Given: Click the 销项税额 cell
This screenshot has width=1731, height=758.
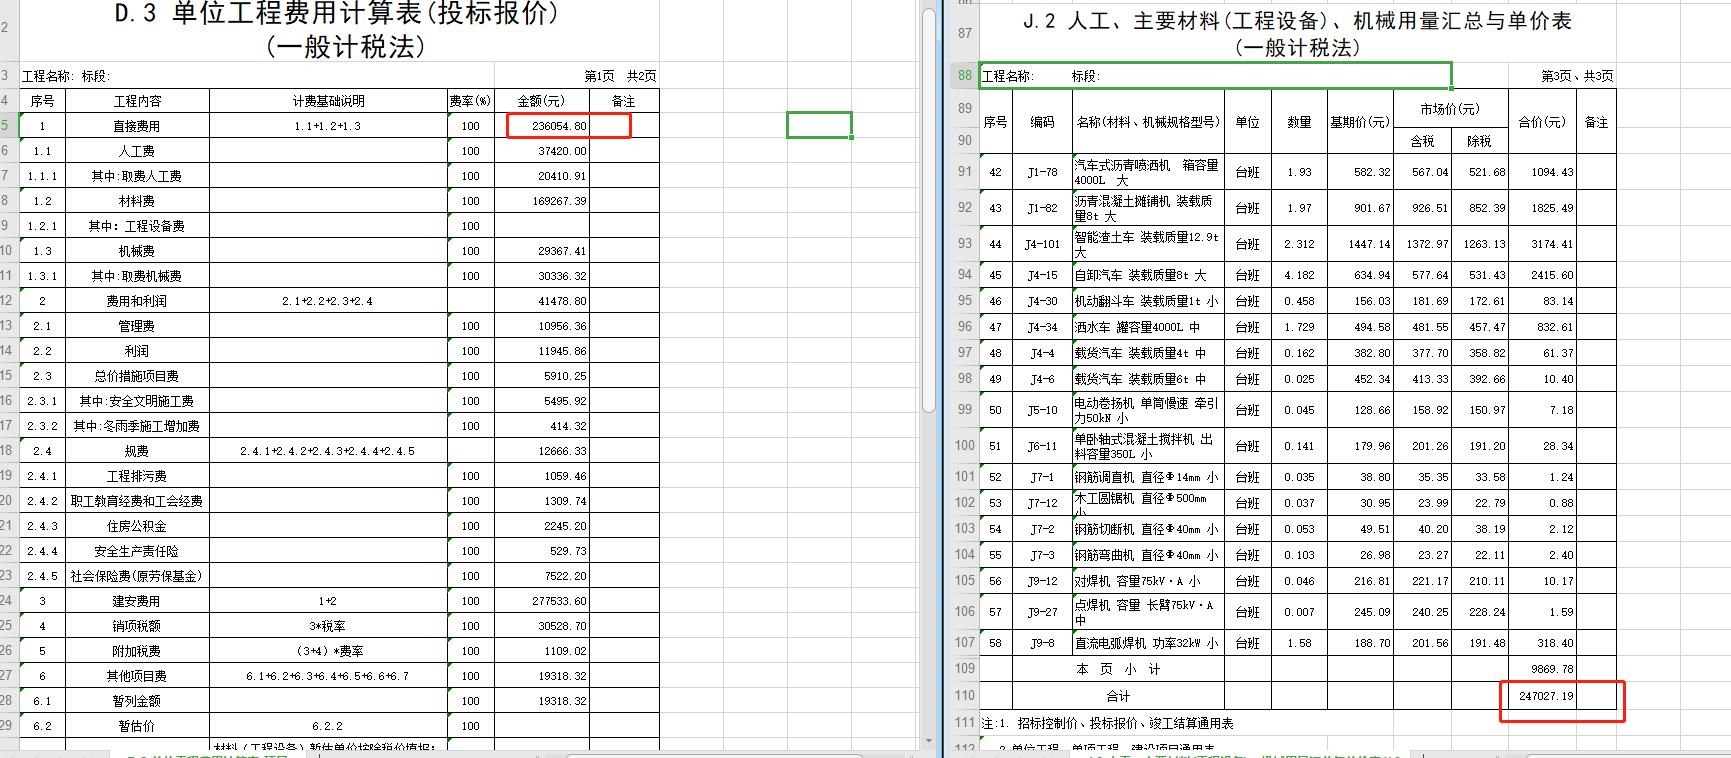Looking at the screenshot, I should pos(137,626).
